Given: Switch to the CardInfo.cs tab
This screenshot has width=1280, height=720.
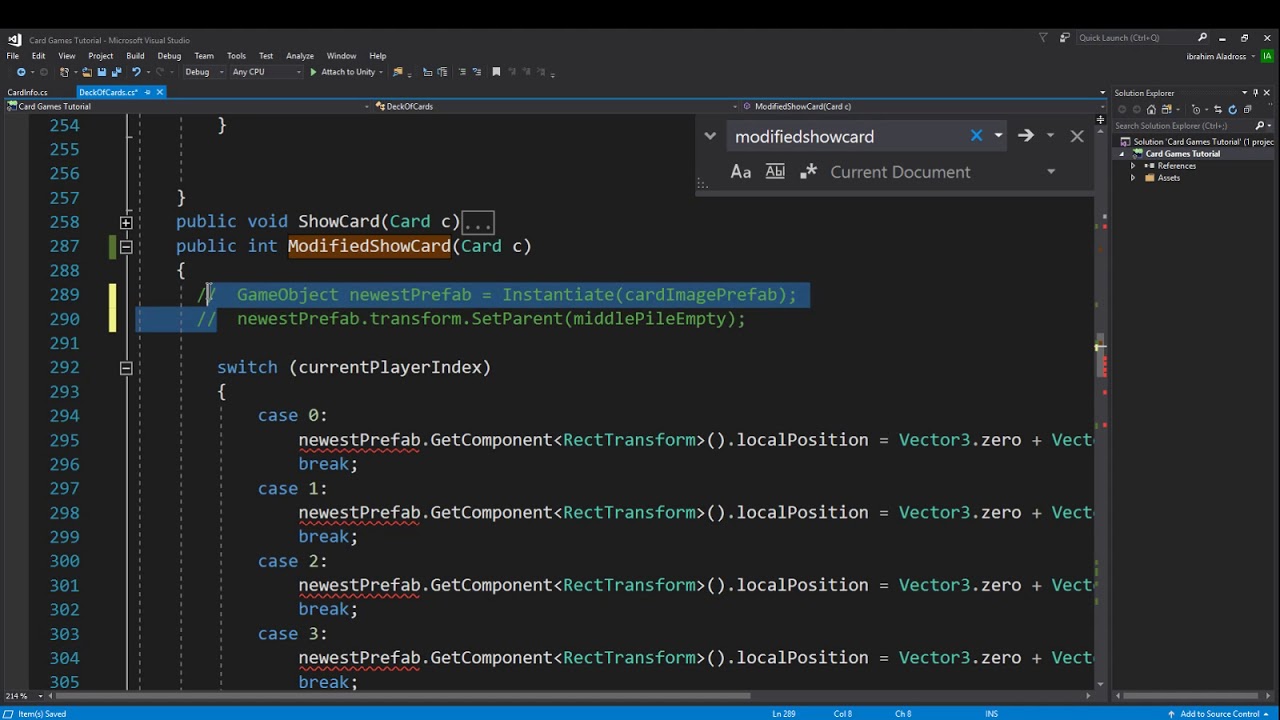Looking at the screenshot, I should (28, 92).
